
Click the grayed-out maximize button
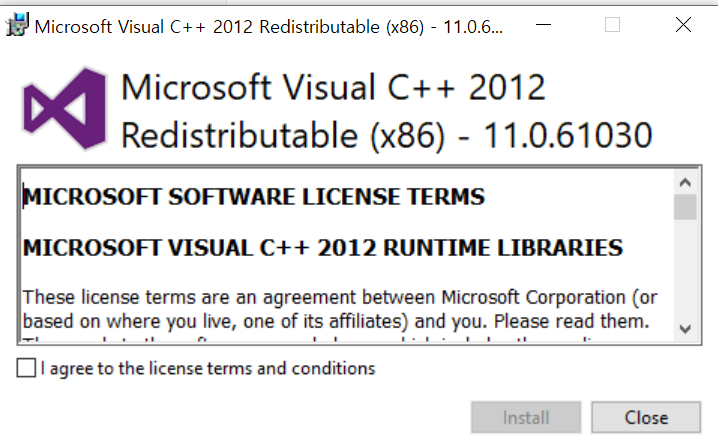612,26
